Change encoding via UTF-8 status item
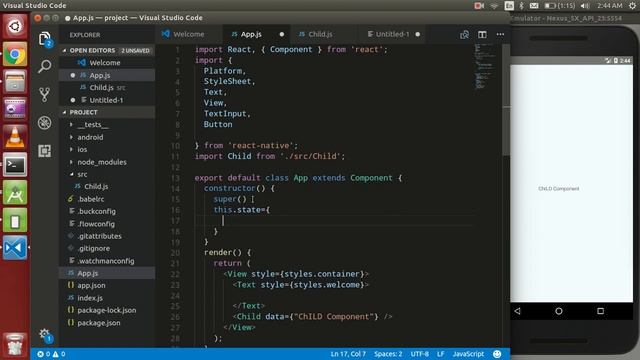 pos(420,354)
